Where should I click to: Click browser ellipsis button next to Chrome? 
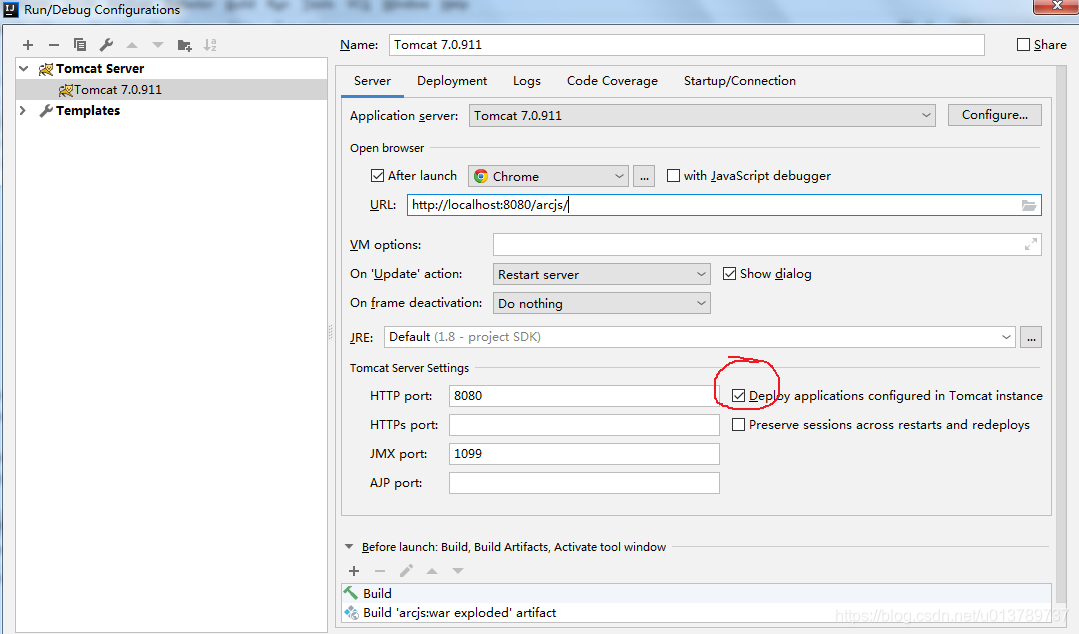(x=644, y=176)
